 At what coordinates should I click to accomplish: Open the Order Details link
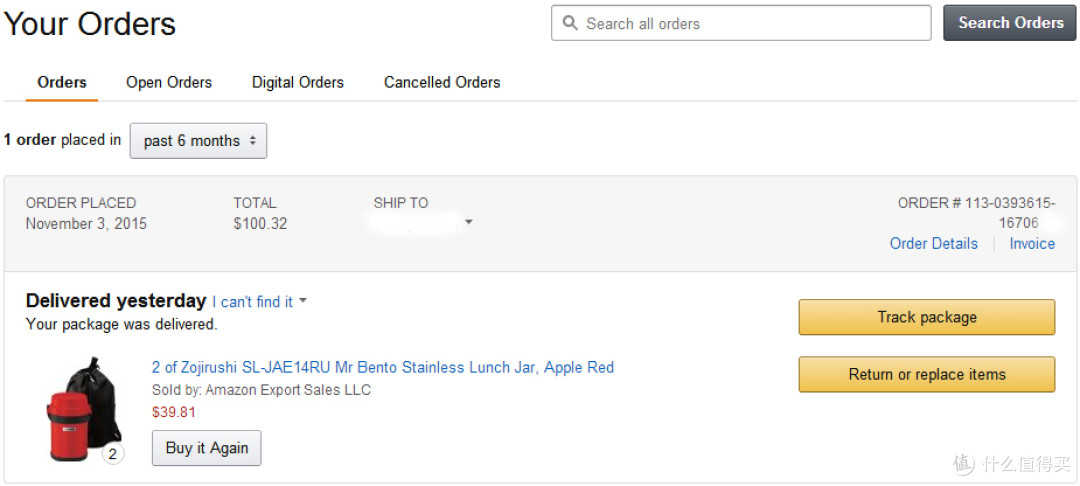click(933, 244)
